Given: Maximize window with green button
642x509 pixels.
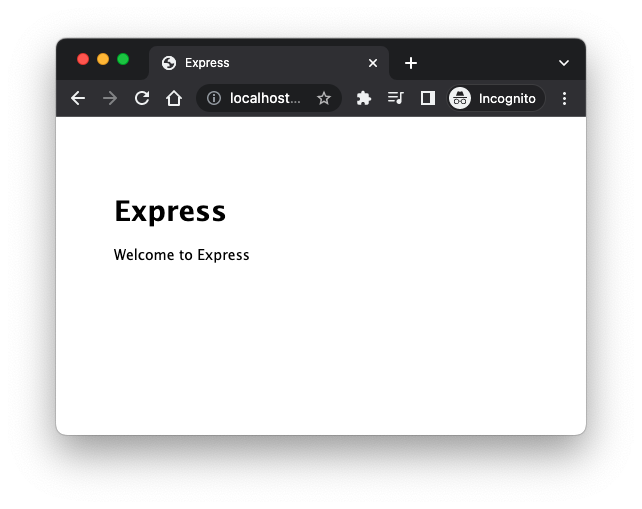Looking at the screenshot, I should (x=123, y=59).
